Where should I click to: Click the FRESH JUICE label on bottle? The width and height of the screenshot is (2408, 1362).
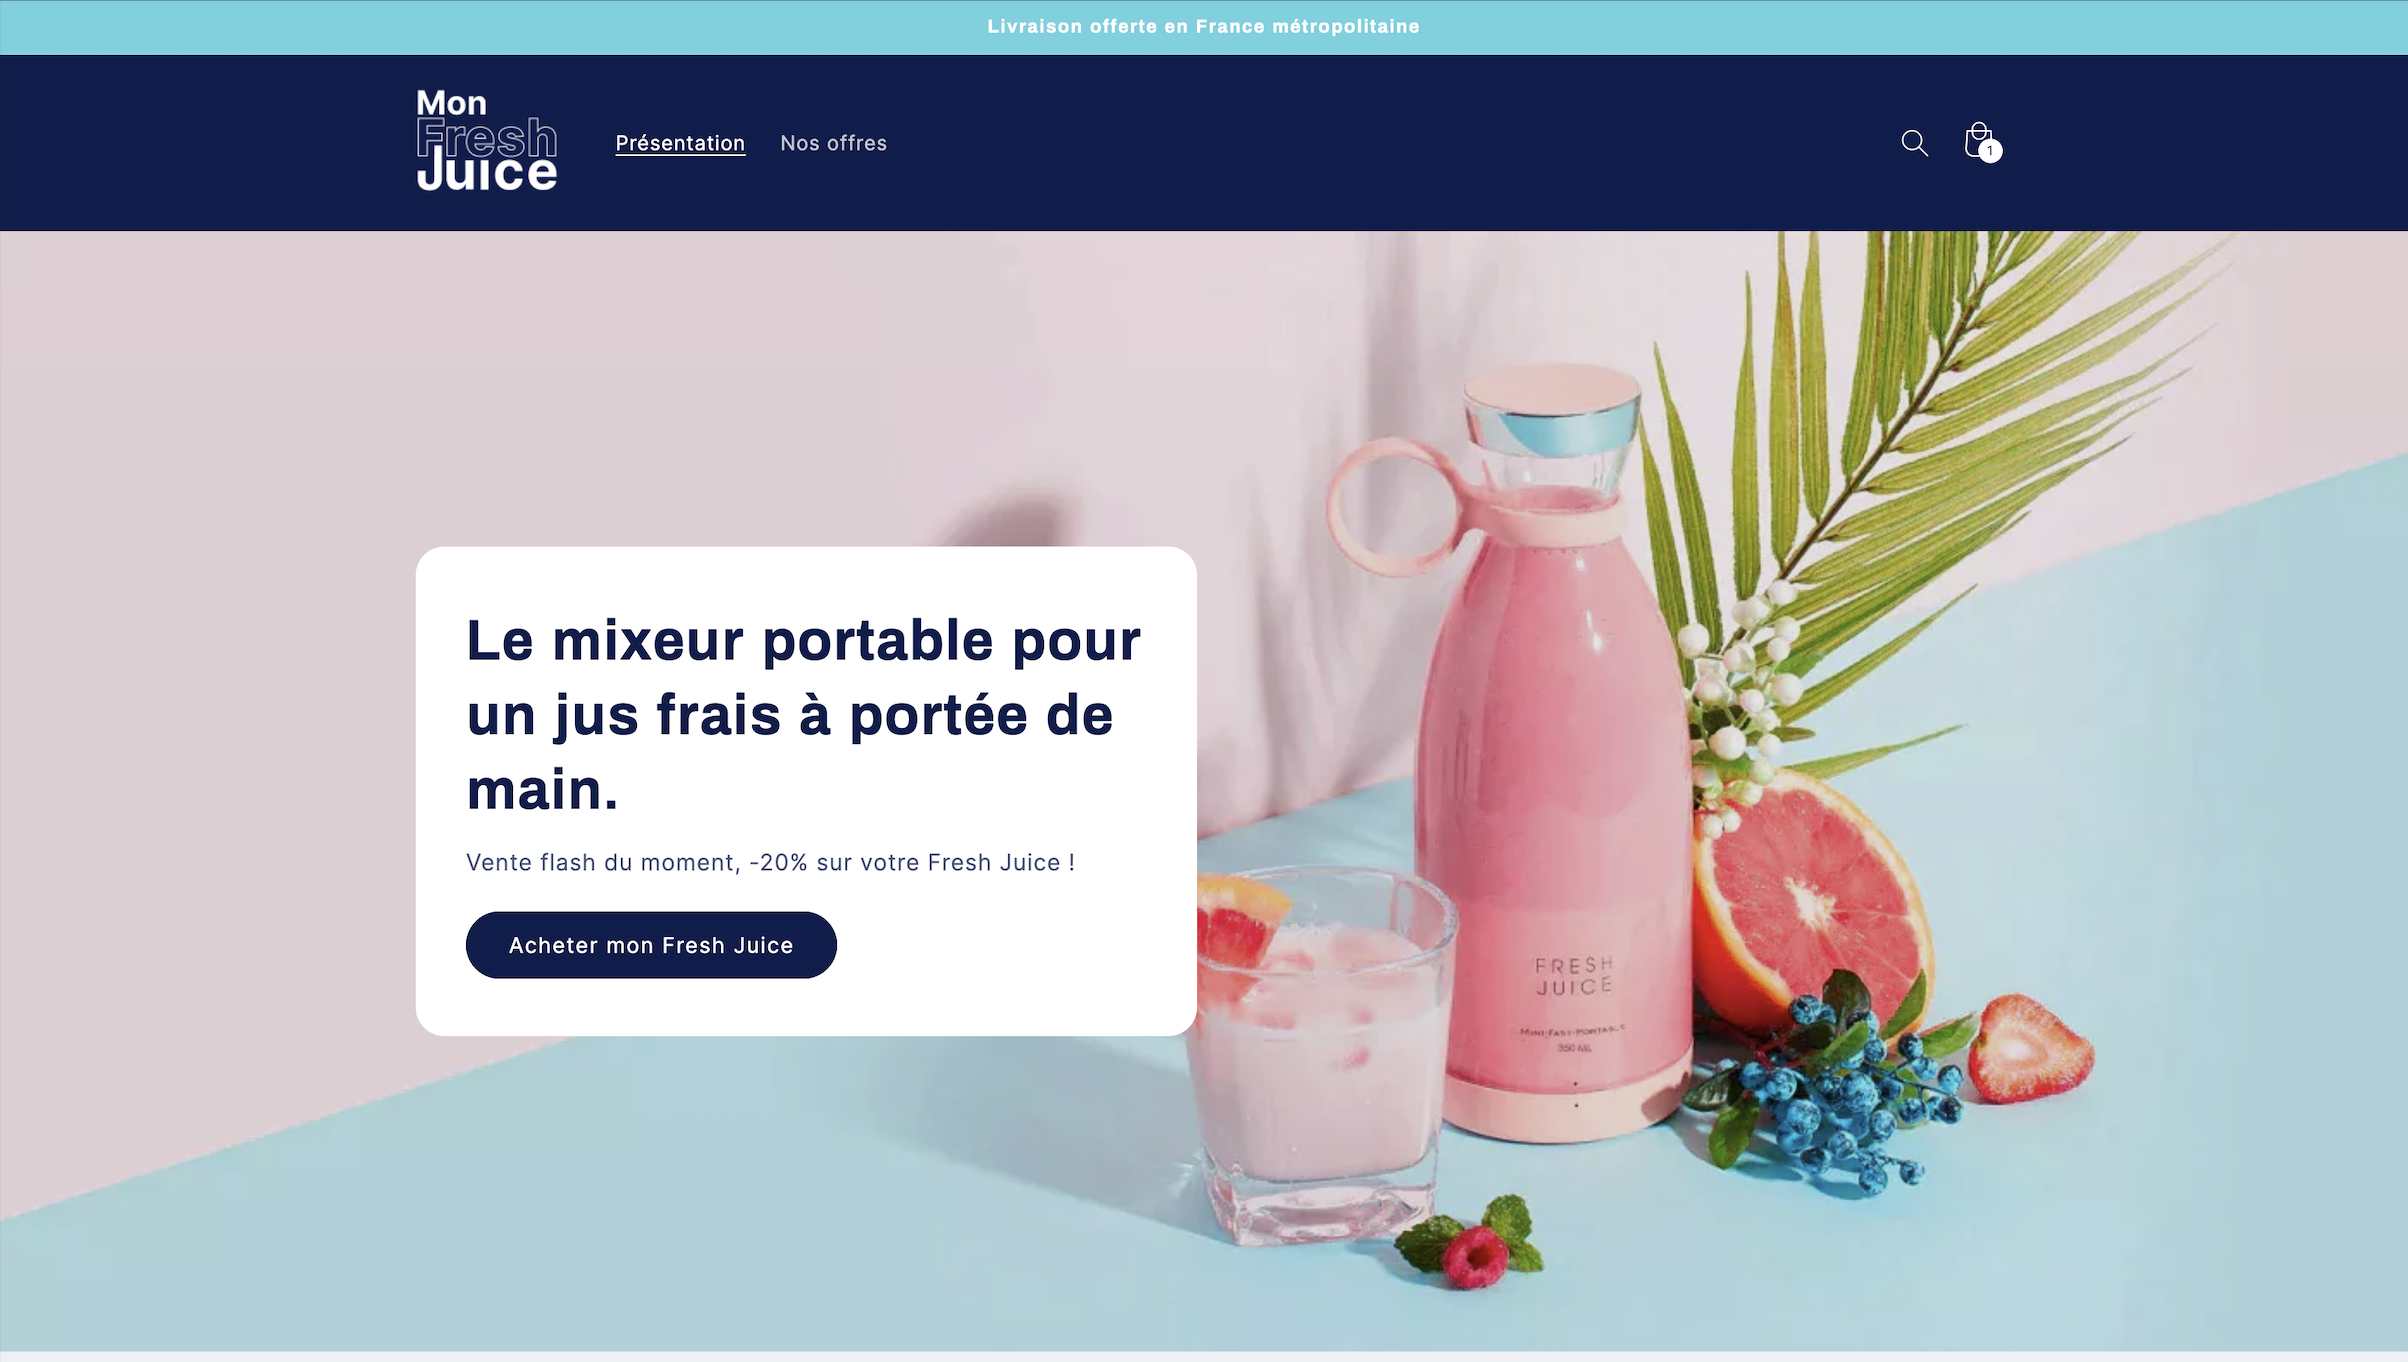tap(1574, 976)
